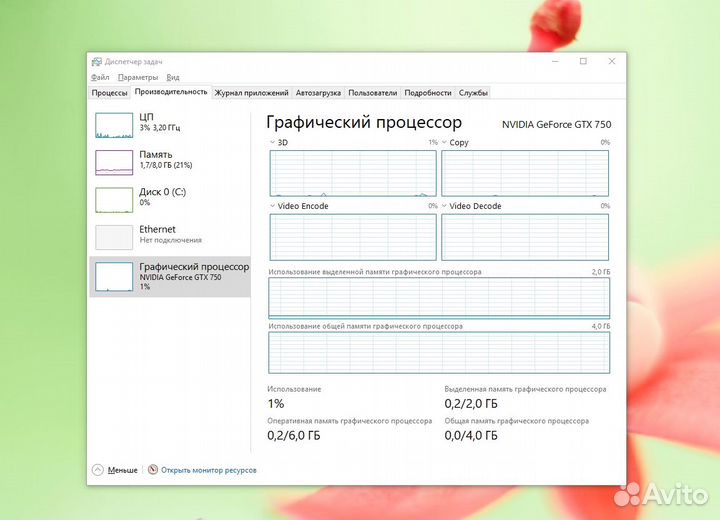Click the Video Encode usage graph
The height and width of the screenshot is (520, 720).
pyautogui.click(x=353, y=237)
